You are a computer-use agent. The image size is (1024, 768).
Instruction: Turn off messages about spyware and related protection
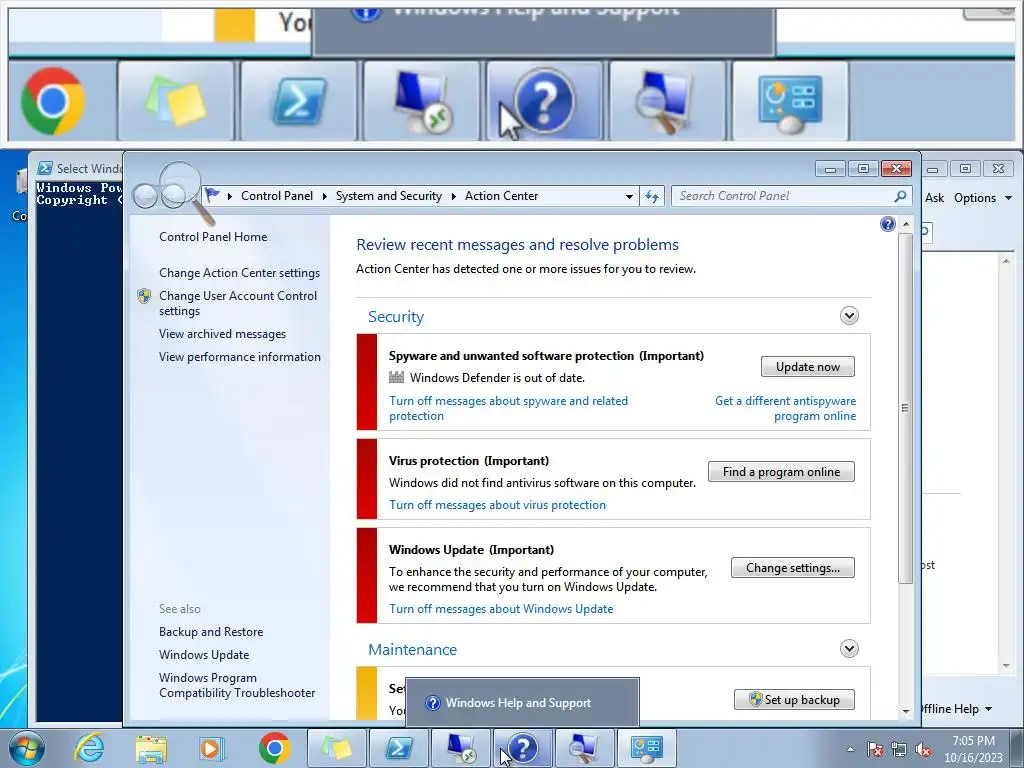tap(508, 408)
